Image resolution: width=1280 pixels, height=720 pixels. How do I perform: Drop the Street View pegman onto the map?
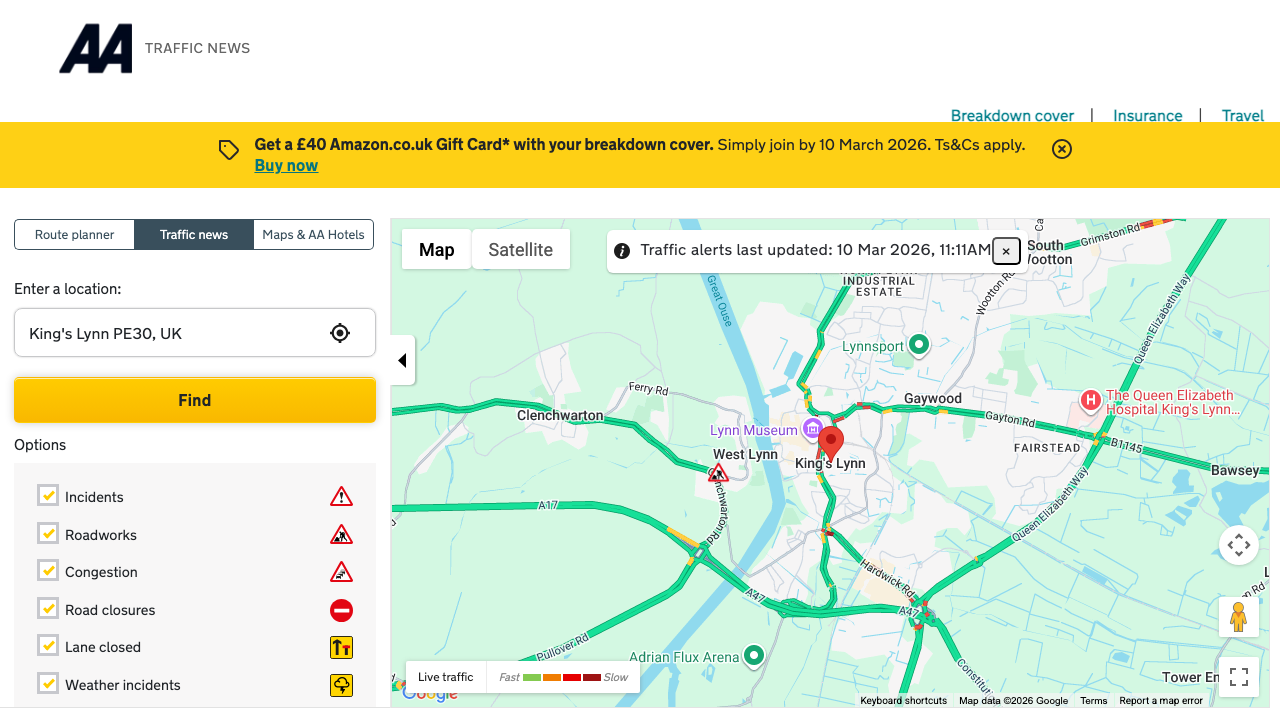pyautogui.click(x=1239, y=617)
